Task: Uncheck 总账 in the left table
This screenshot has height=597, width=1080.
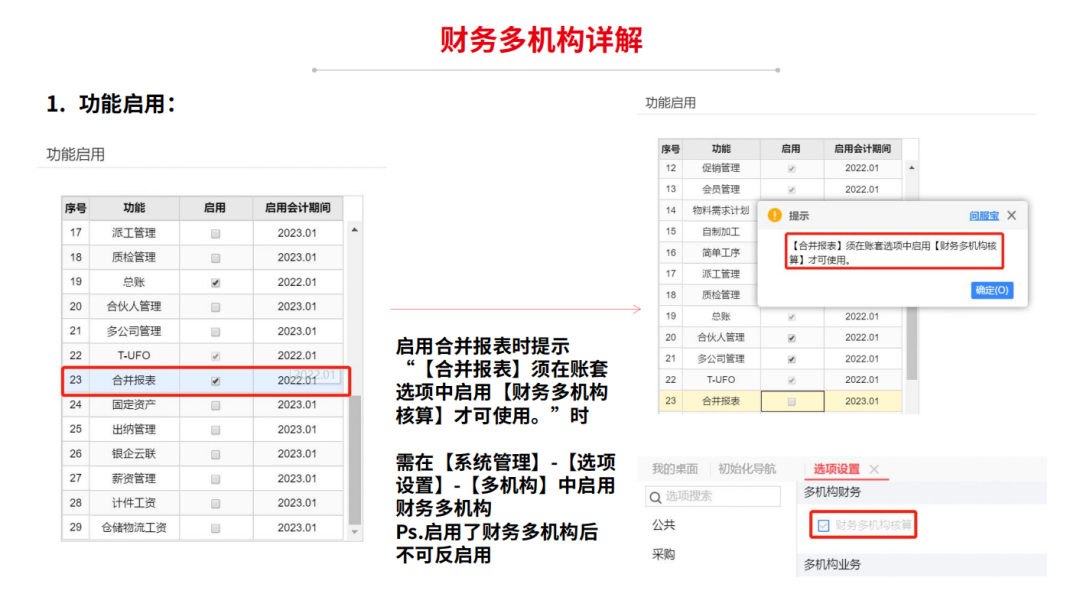Action: (215, 283)
